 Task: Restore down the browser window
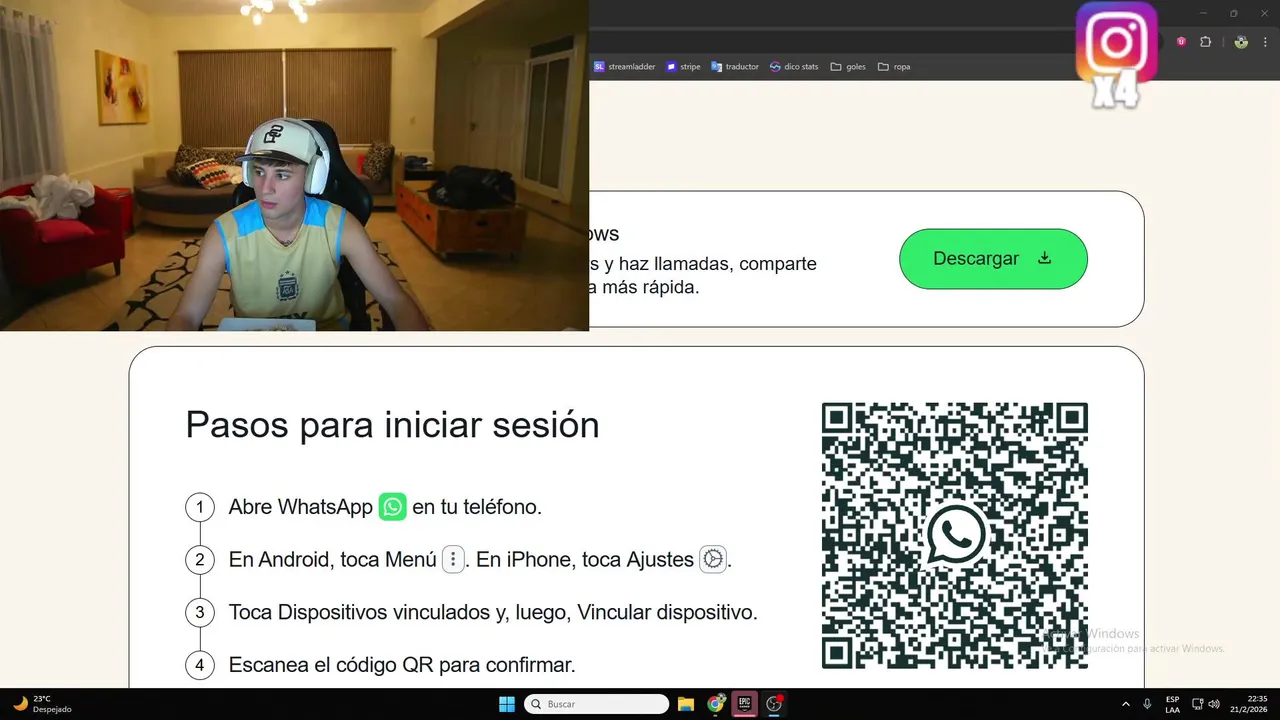1233,13
